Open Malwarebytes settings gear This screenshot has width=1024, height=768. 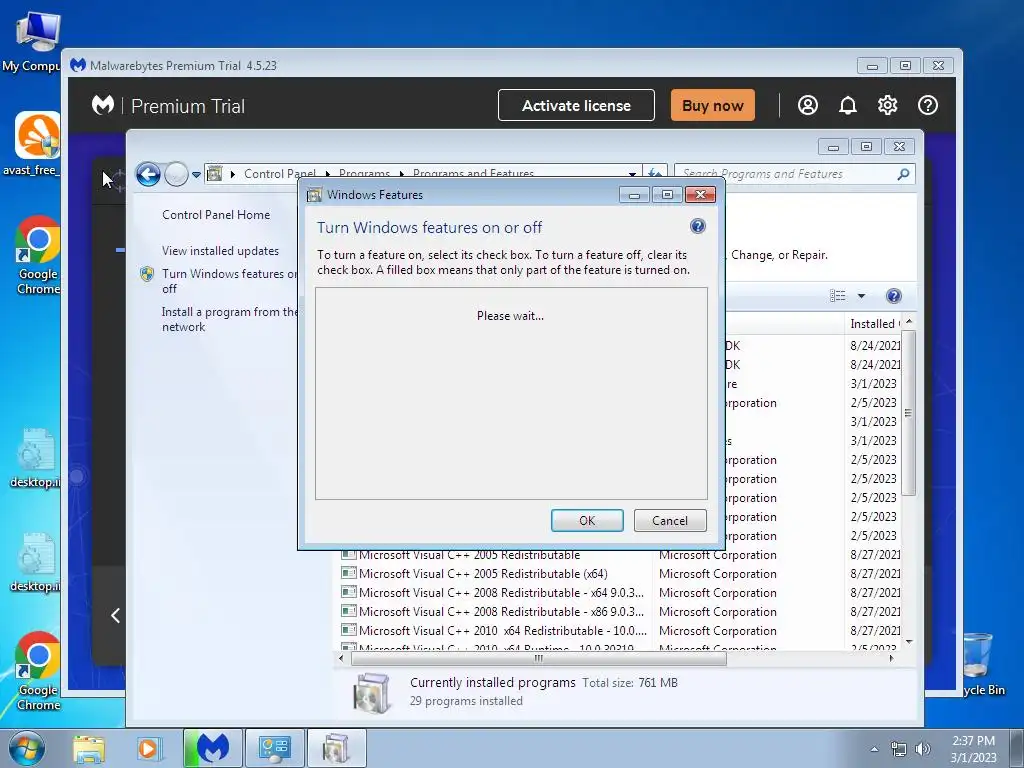[x=888, y=105]
